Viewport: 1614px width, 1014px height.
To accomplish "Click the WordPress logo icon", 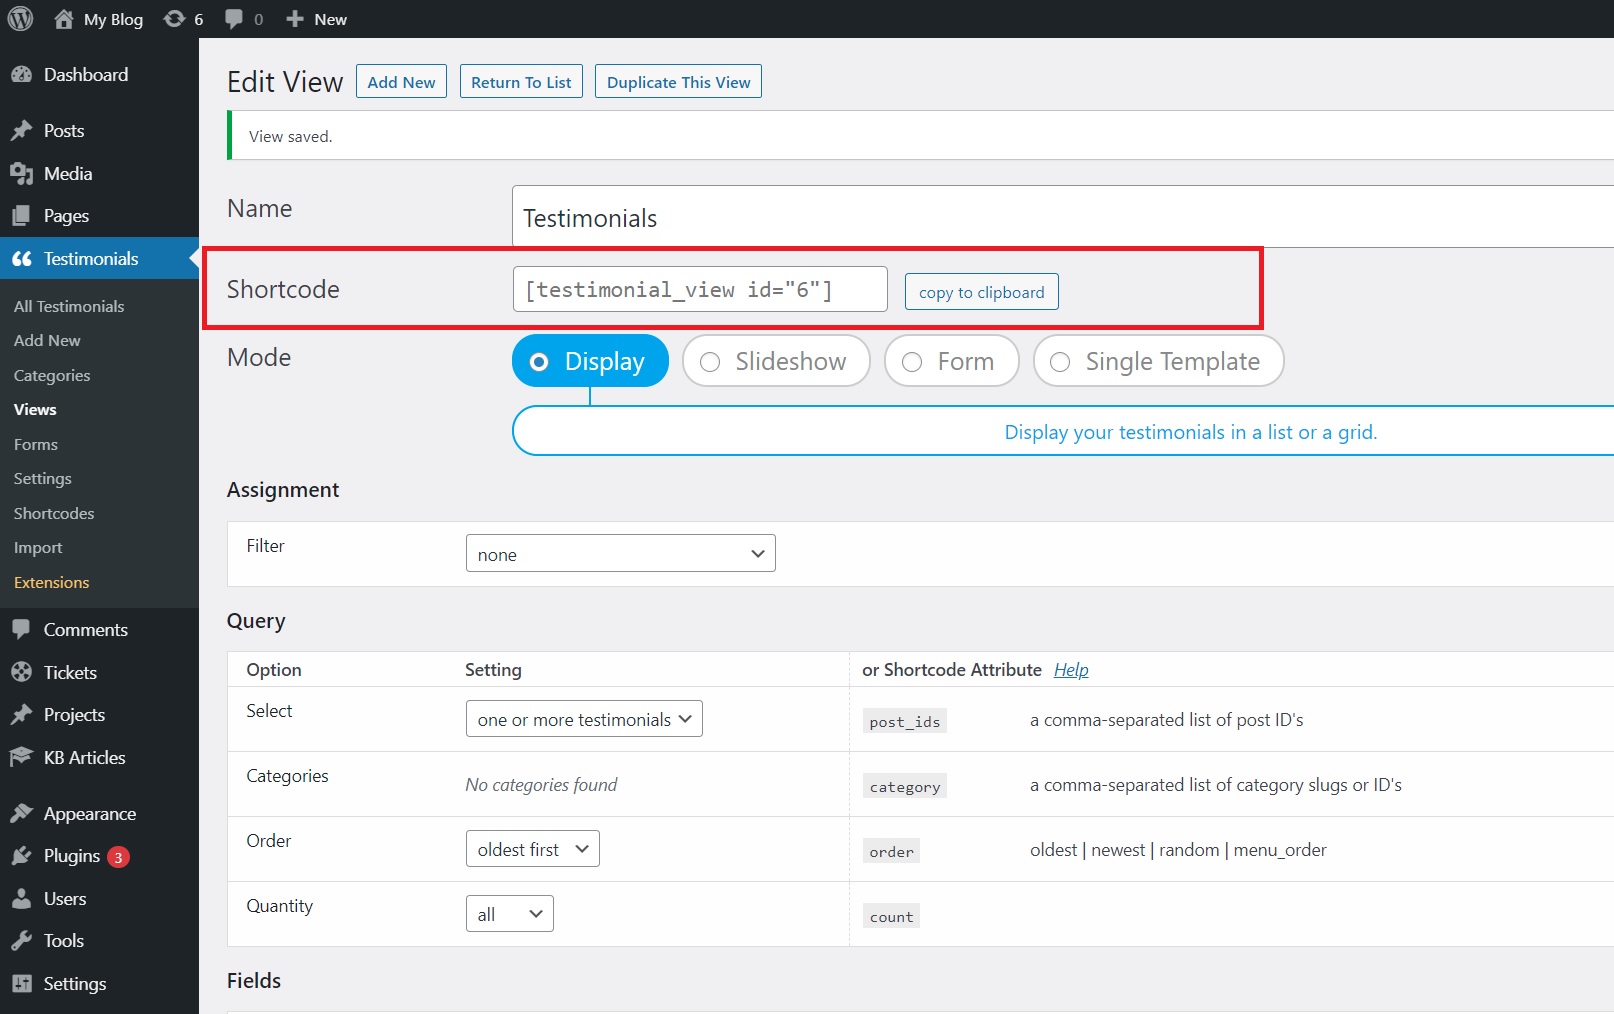I will [20, 19].
